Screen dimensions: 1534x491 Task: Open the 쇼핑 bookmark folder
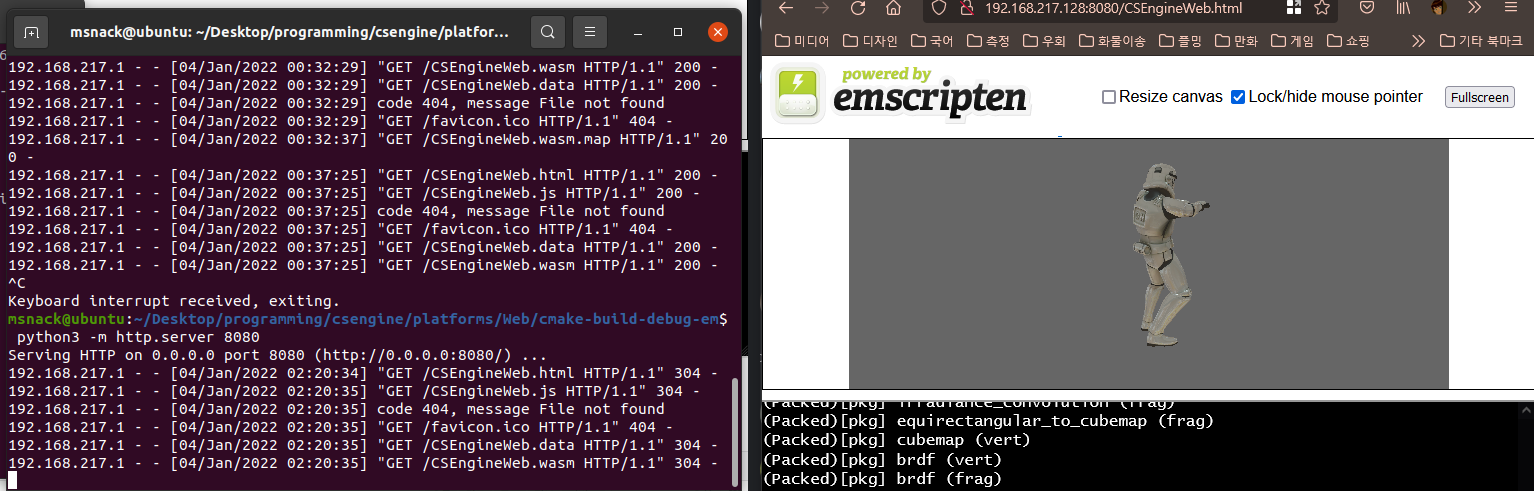pos(1348,41)
